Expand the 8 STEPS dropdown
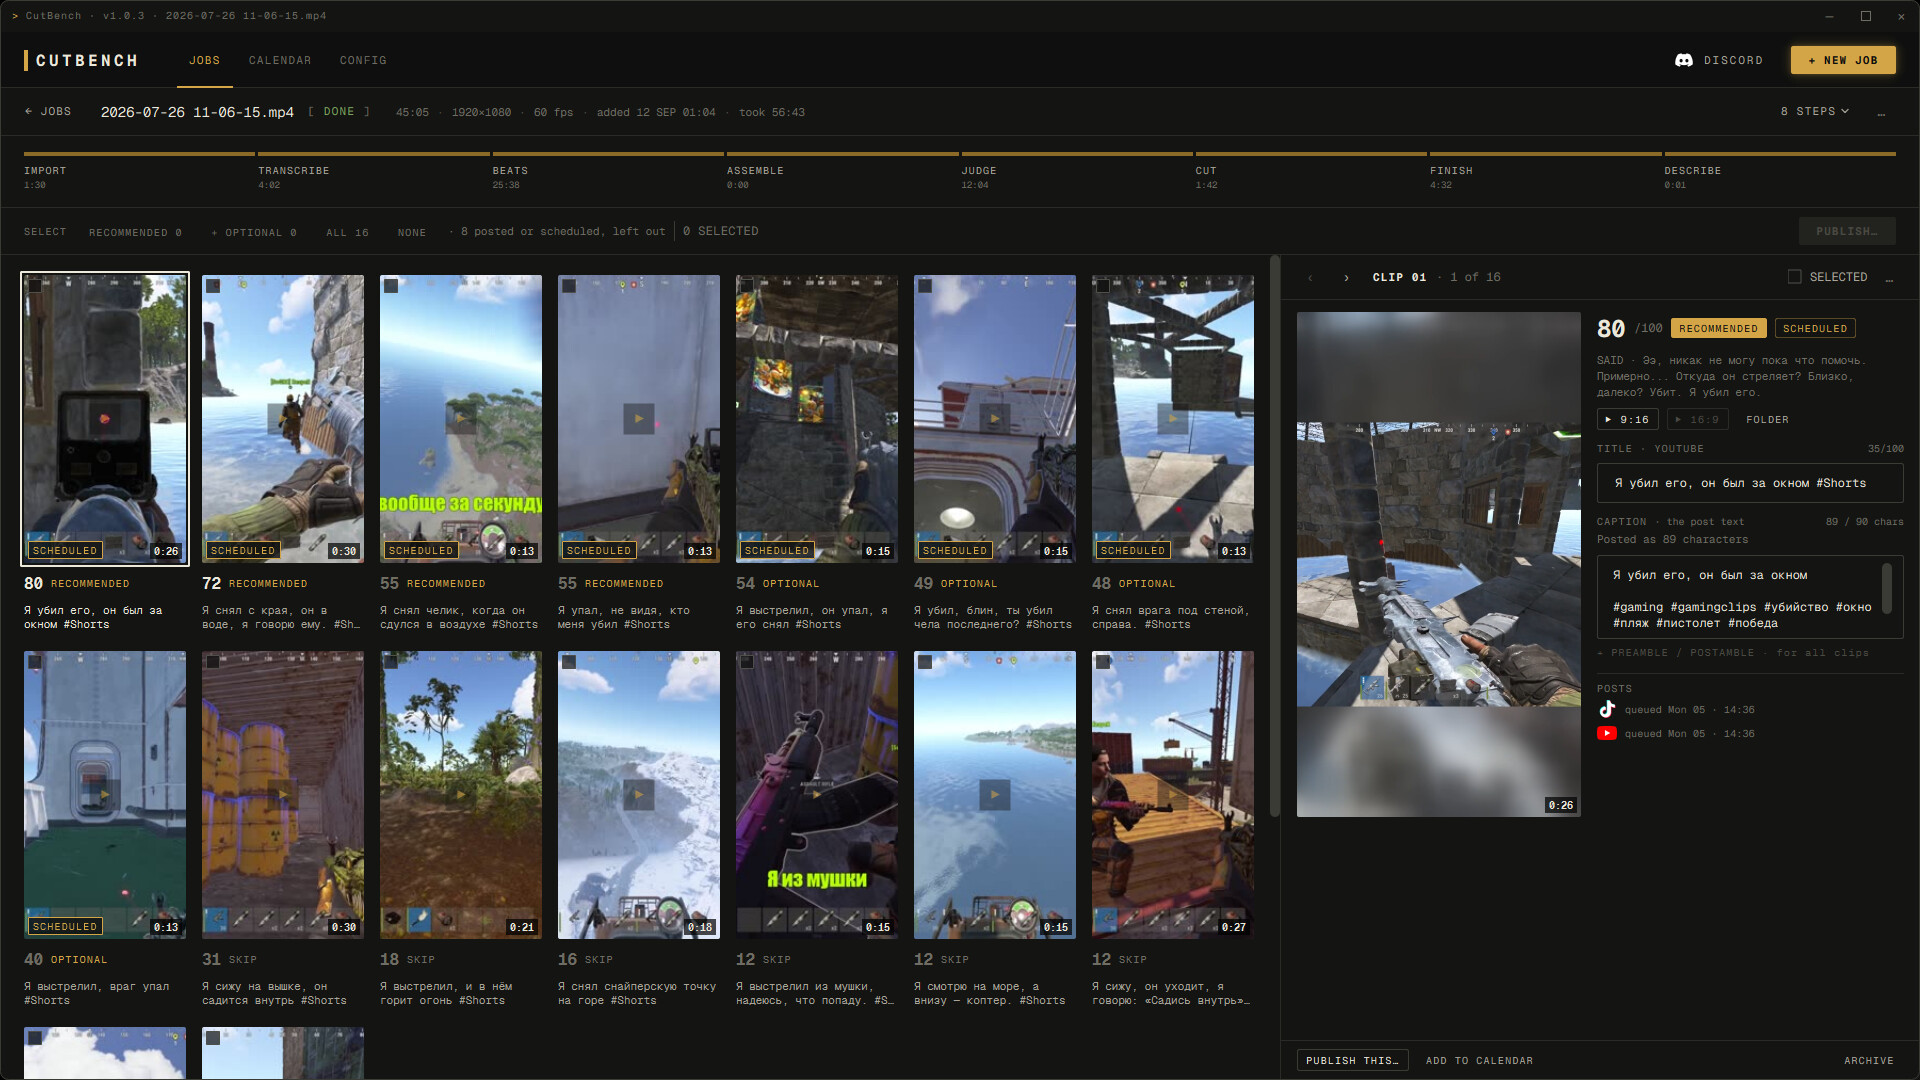Image resolution: width=1920 pixels, height=1080 pixels. 1814,112
